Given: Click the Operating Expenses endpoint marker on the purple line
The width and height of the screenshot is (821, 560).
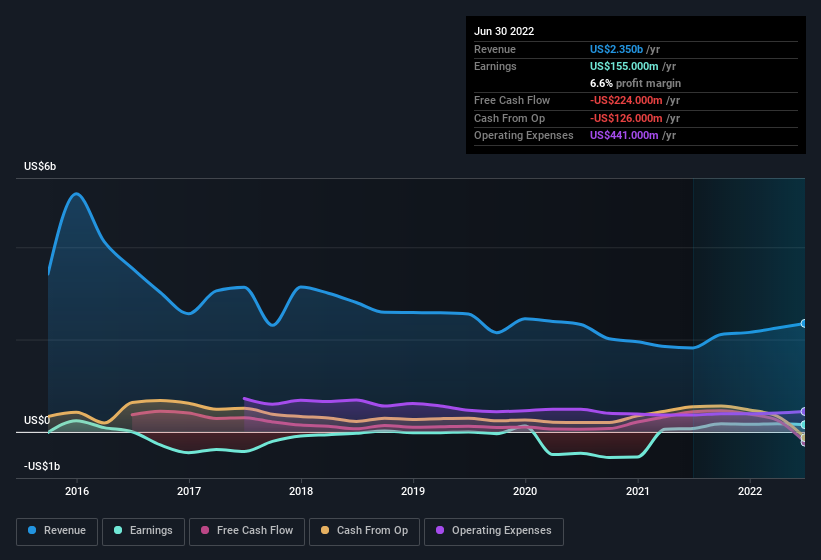Looking at the screenshot, I should [x=804, y=411].
